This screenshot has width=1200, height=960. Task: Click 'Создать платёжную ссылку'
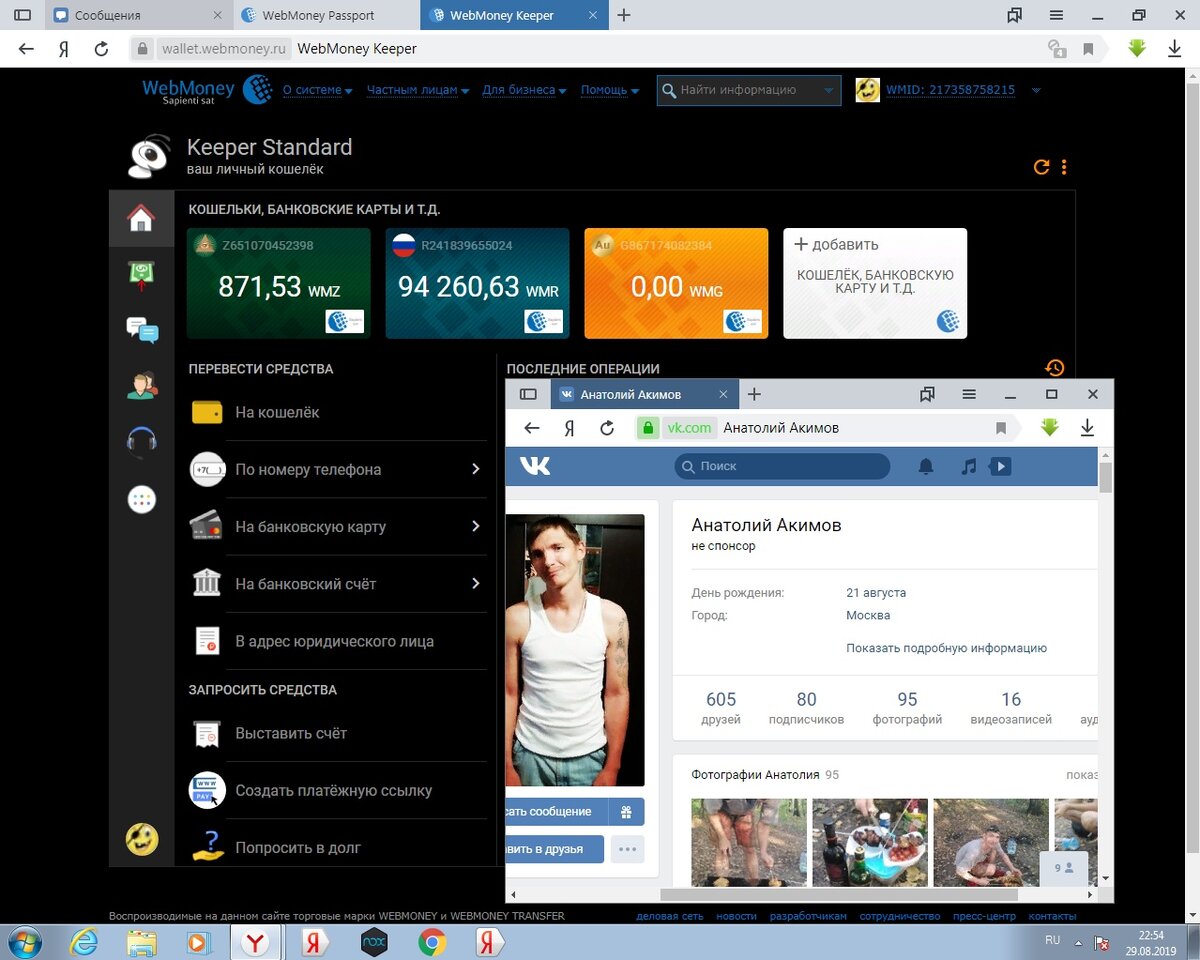[x=338, y=790]
